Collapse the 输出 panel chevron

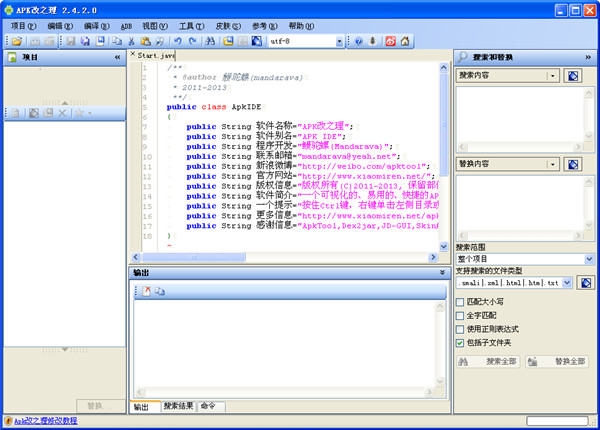(442, 272)
